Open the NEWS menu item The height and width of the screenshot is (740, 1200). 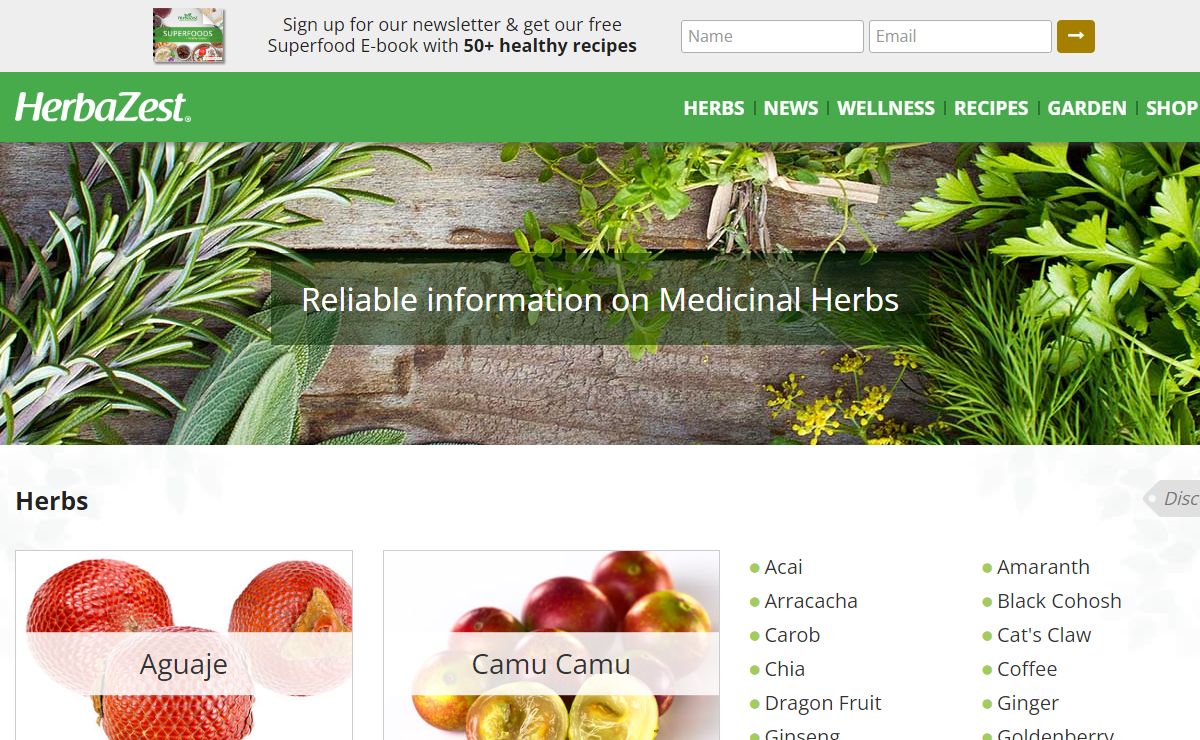[x=791, y=108]
